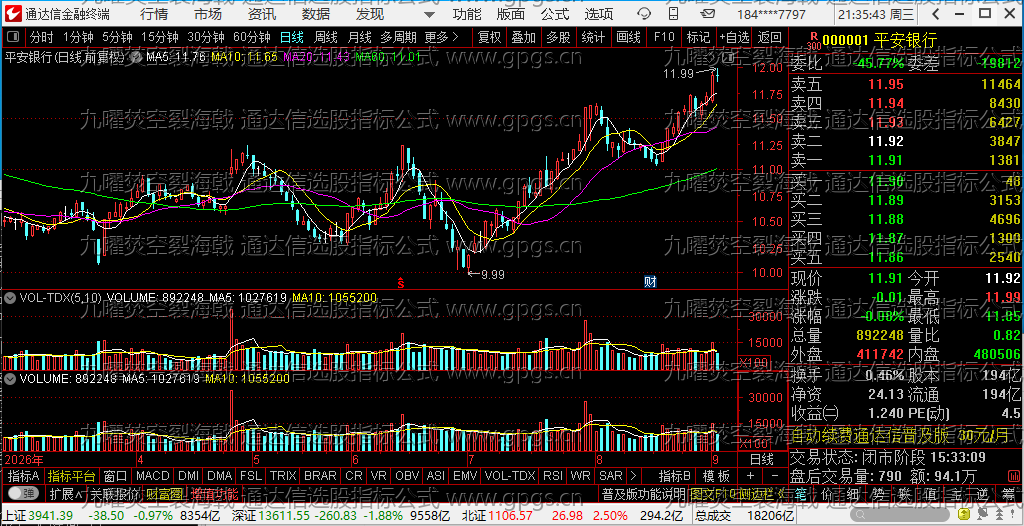This screenshot has width=1024, height=526.
Task: Switch to 15分钟 period
Action: point(159,38)
